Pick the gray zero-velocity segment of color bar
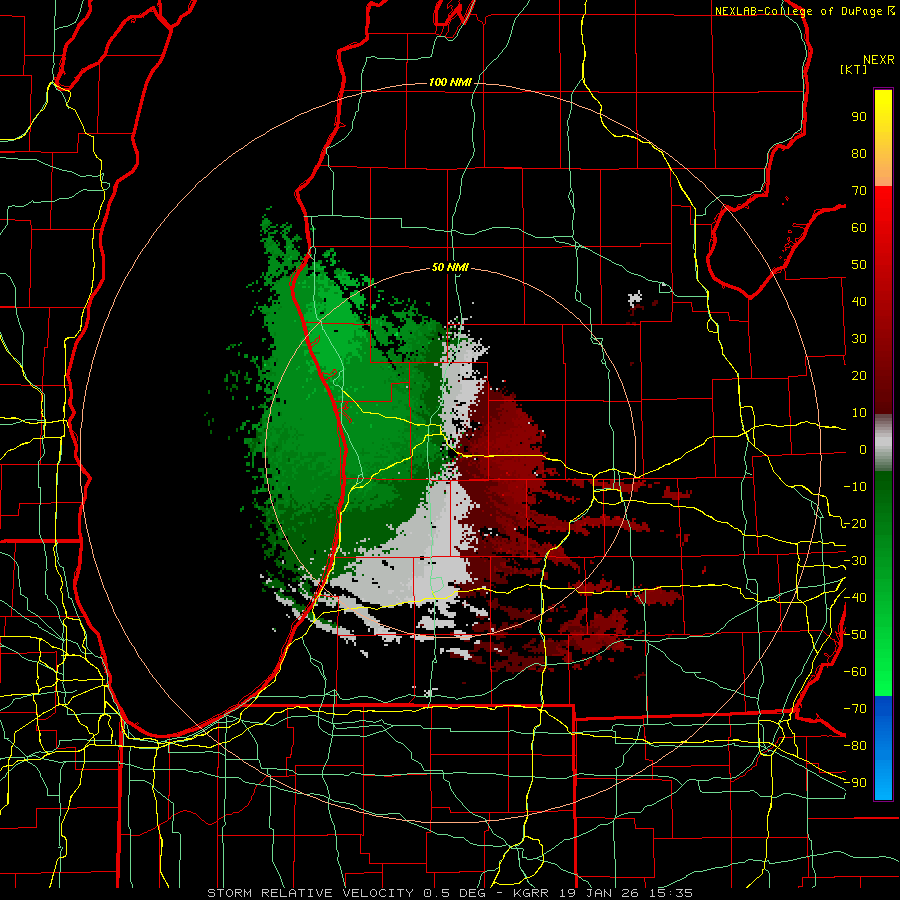Image resolution: width=900 pixels, height=900 pixels. coord(883,443)
